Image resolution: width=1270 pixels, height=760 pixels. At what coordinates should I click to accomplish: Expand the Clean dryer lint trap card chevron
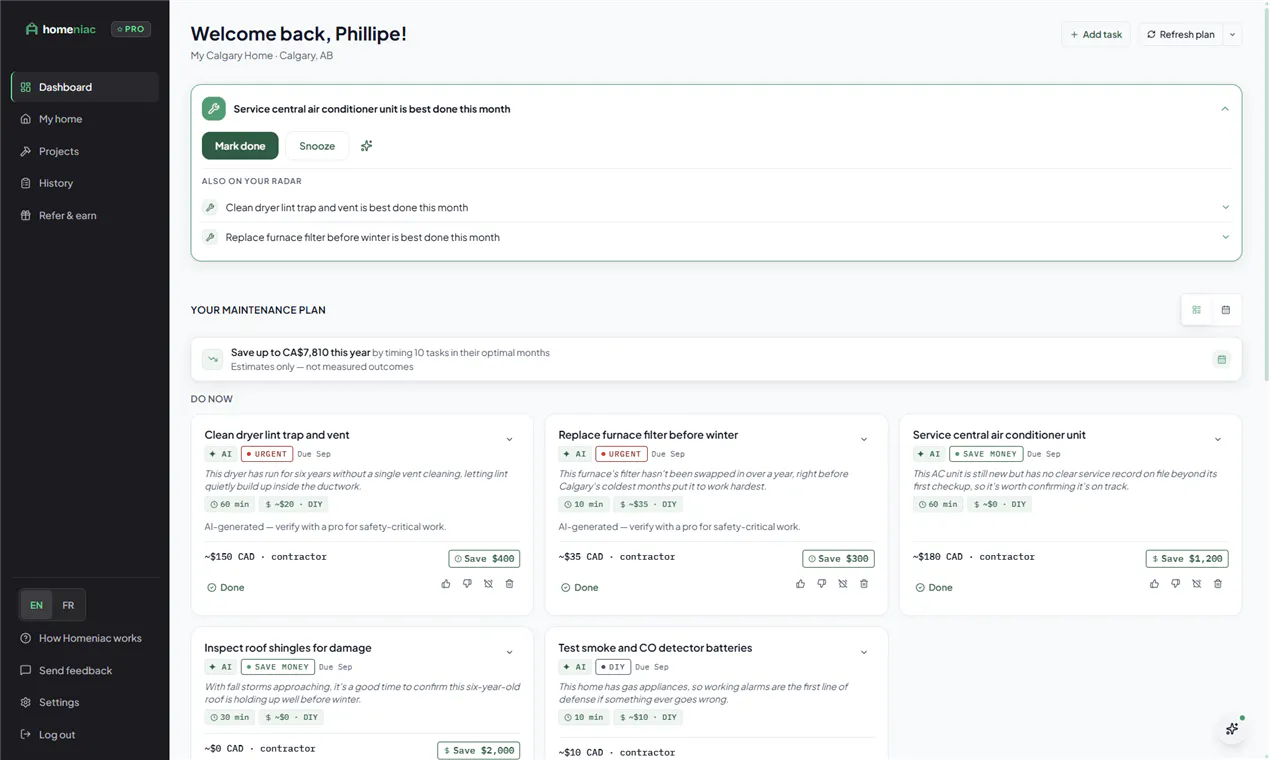[509, 440]
